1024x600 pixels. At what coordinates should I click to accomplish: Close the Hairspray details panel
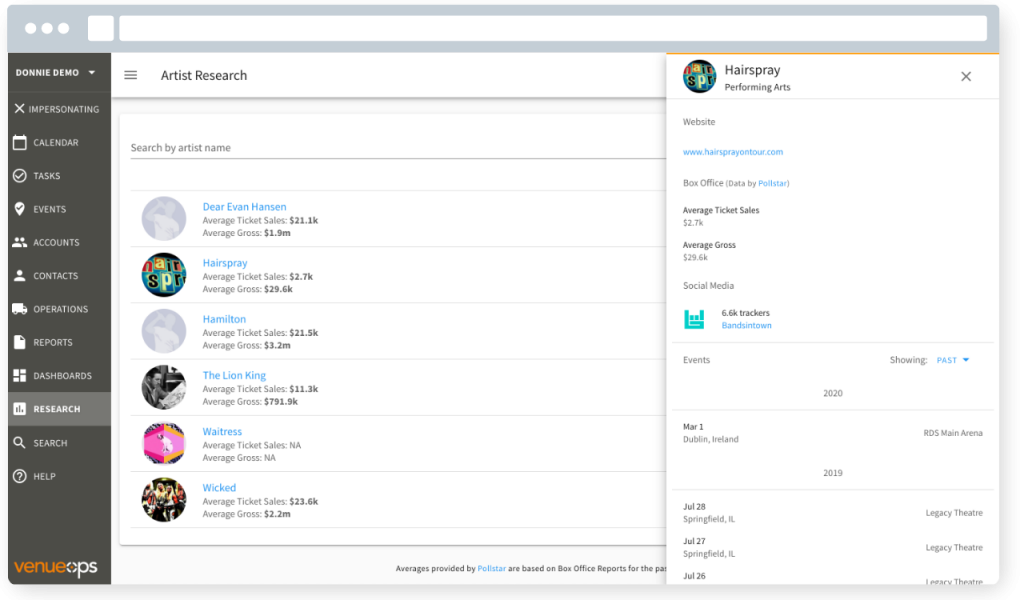(x=965, y=76)
